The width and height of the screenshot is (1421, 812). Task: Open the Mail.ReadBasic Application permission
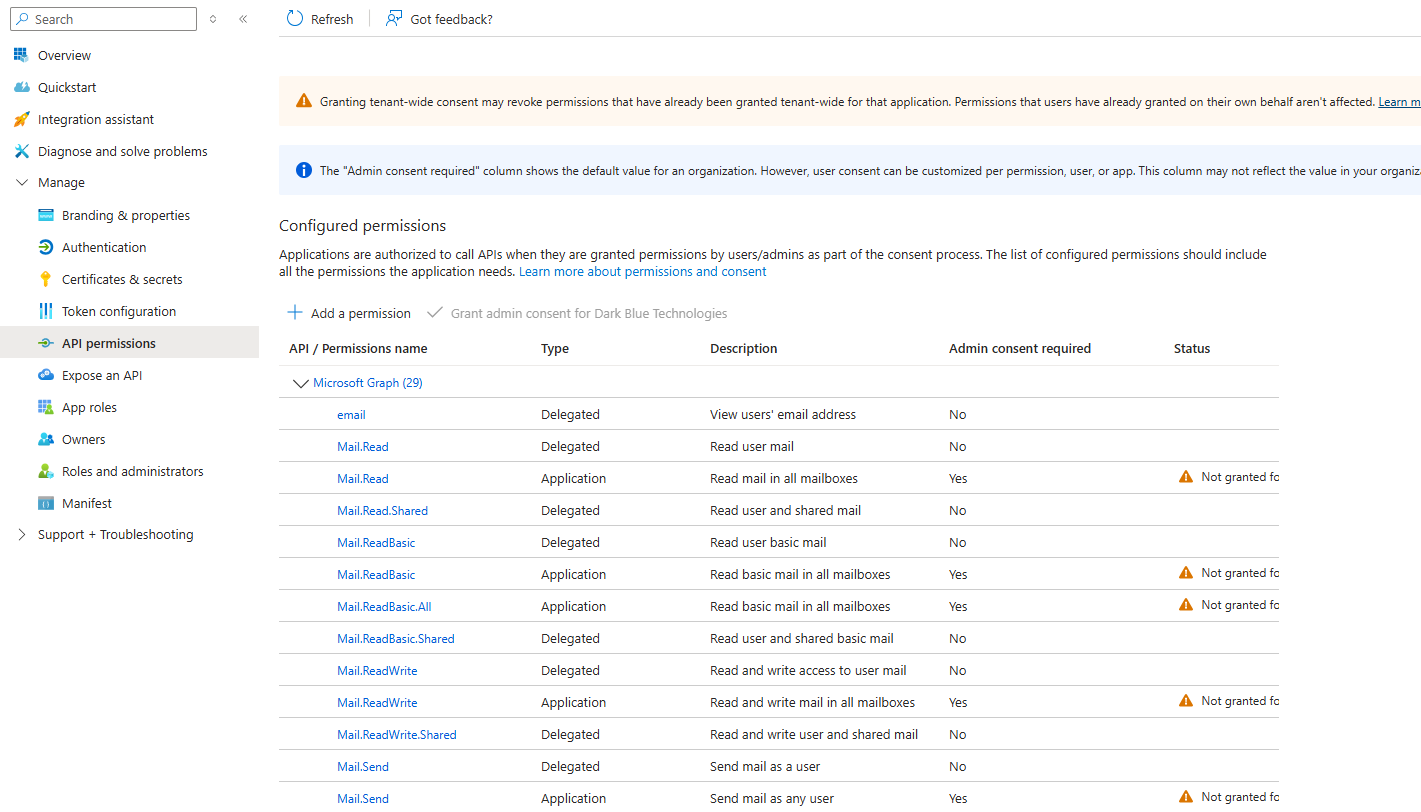[376, 574]
